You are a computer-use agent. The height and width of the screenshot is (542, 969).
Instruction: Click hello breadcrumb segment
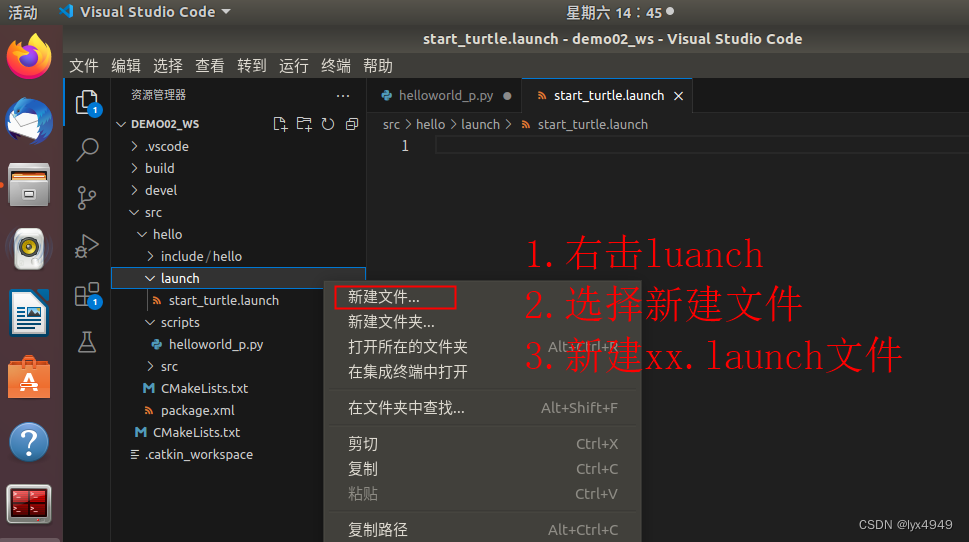430,125
